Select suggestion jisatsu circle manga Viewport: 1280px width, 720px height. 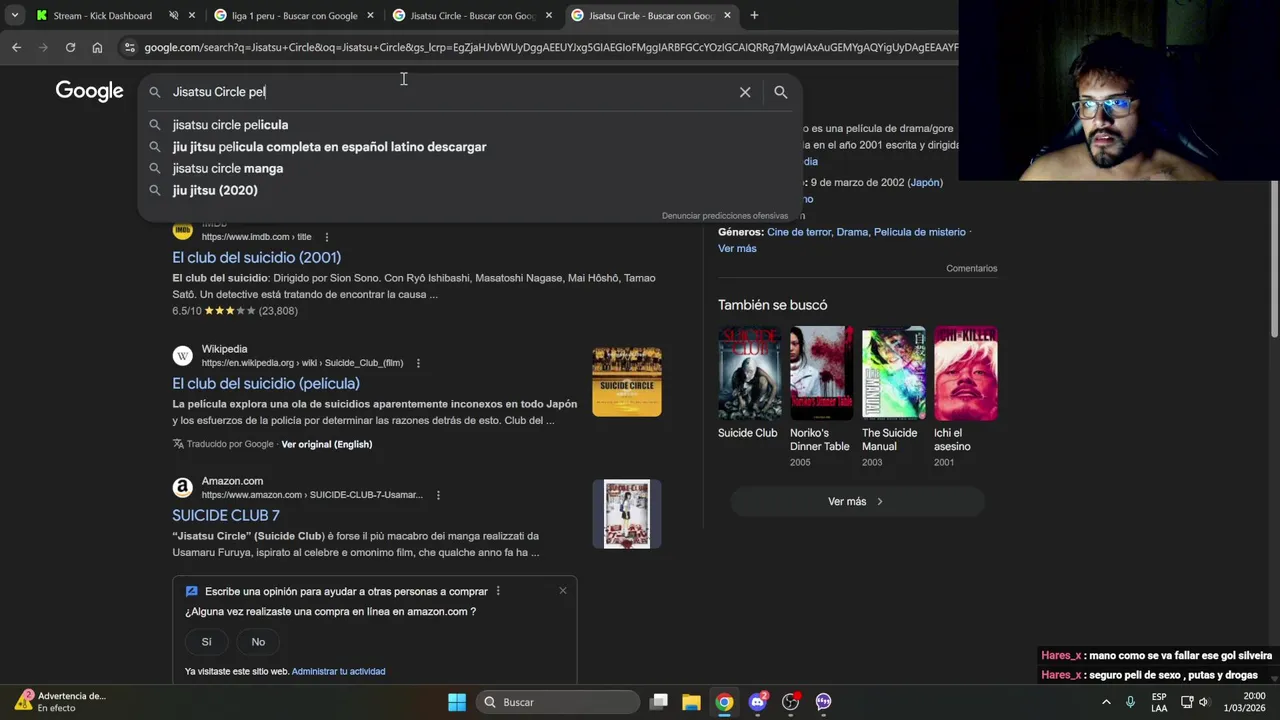tap(227, 169)
